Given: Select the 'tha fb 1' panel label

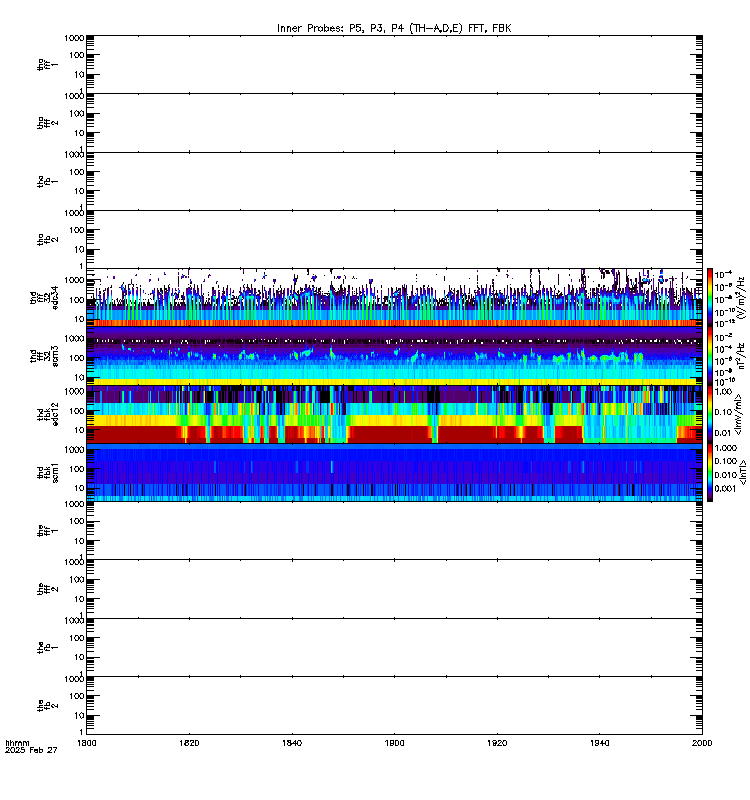Looking at the screenshot, I should 47,182.
